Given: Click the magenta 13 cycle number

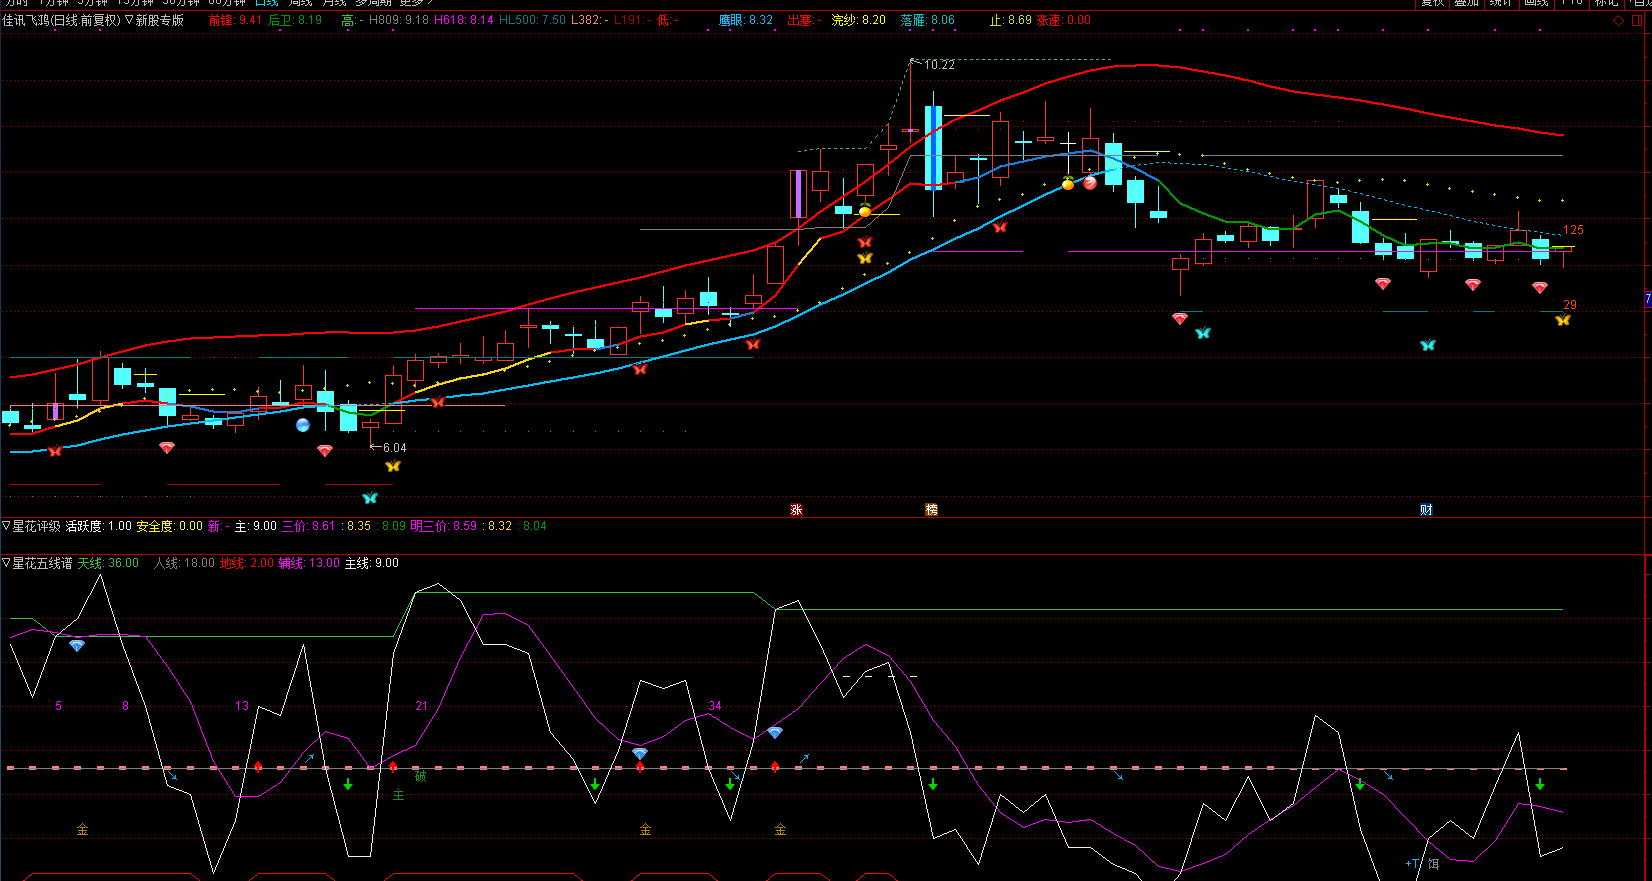Looking at the screenshot, I should 241,706.
